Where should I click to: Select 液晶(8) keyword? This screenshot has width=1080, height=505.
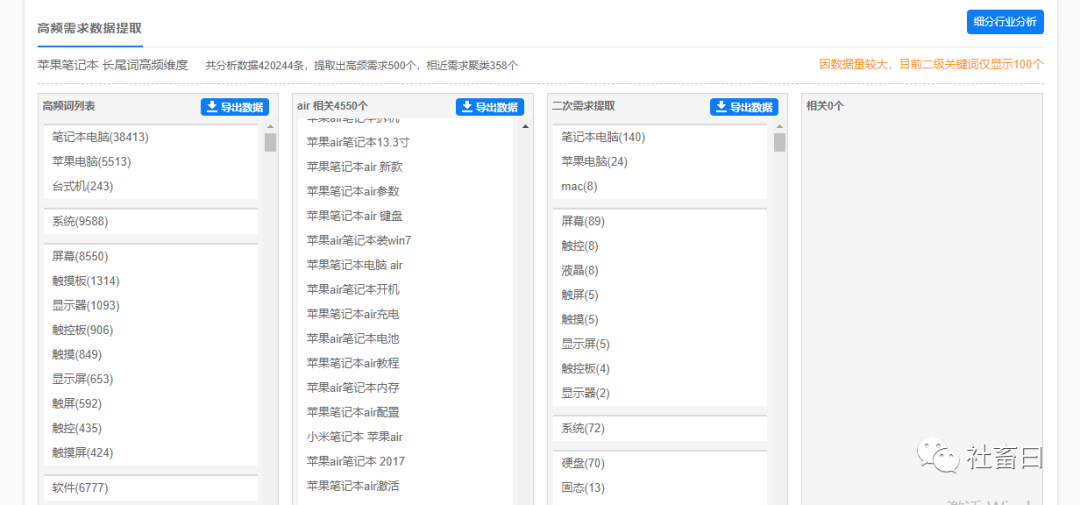click(580, 270)
